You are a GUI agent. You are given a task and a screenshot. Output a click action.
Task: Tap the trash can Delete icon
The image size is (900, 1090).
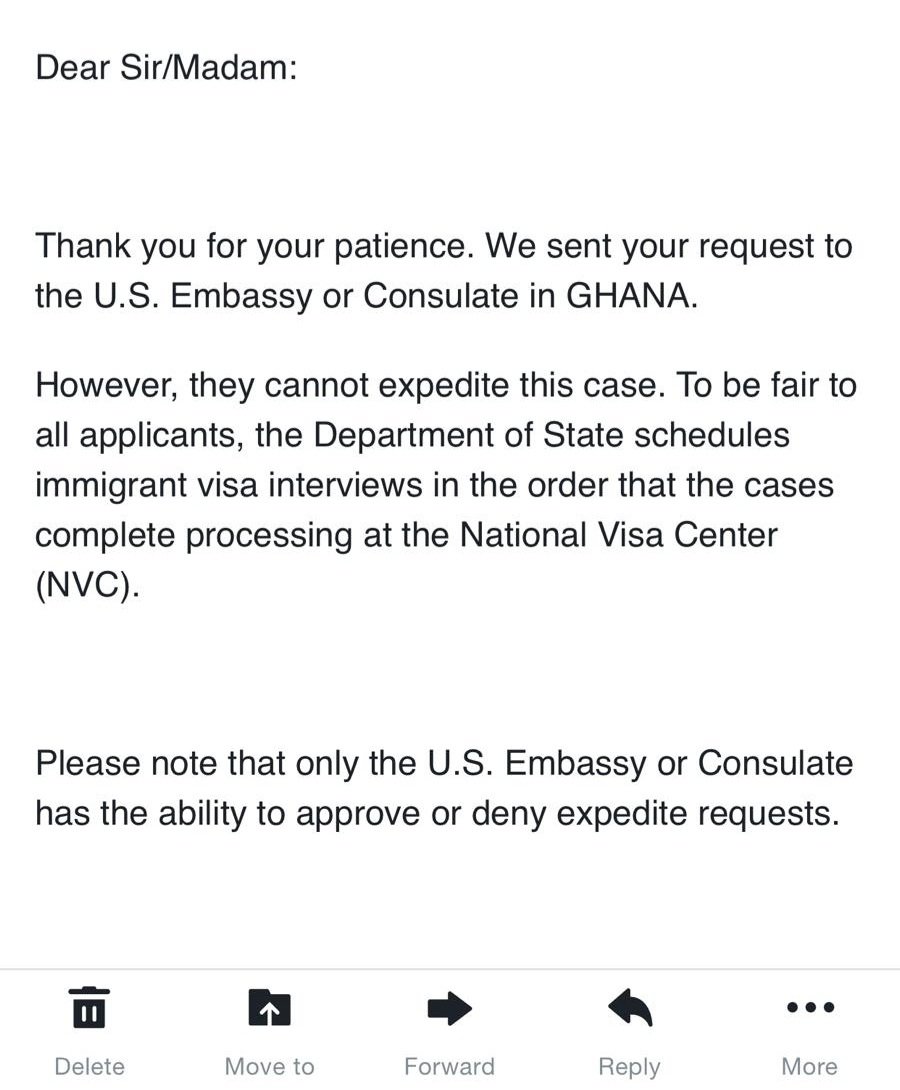[90, 1007]
